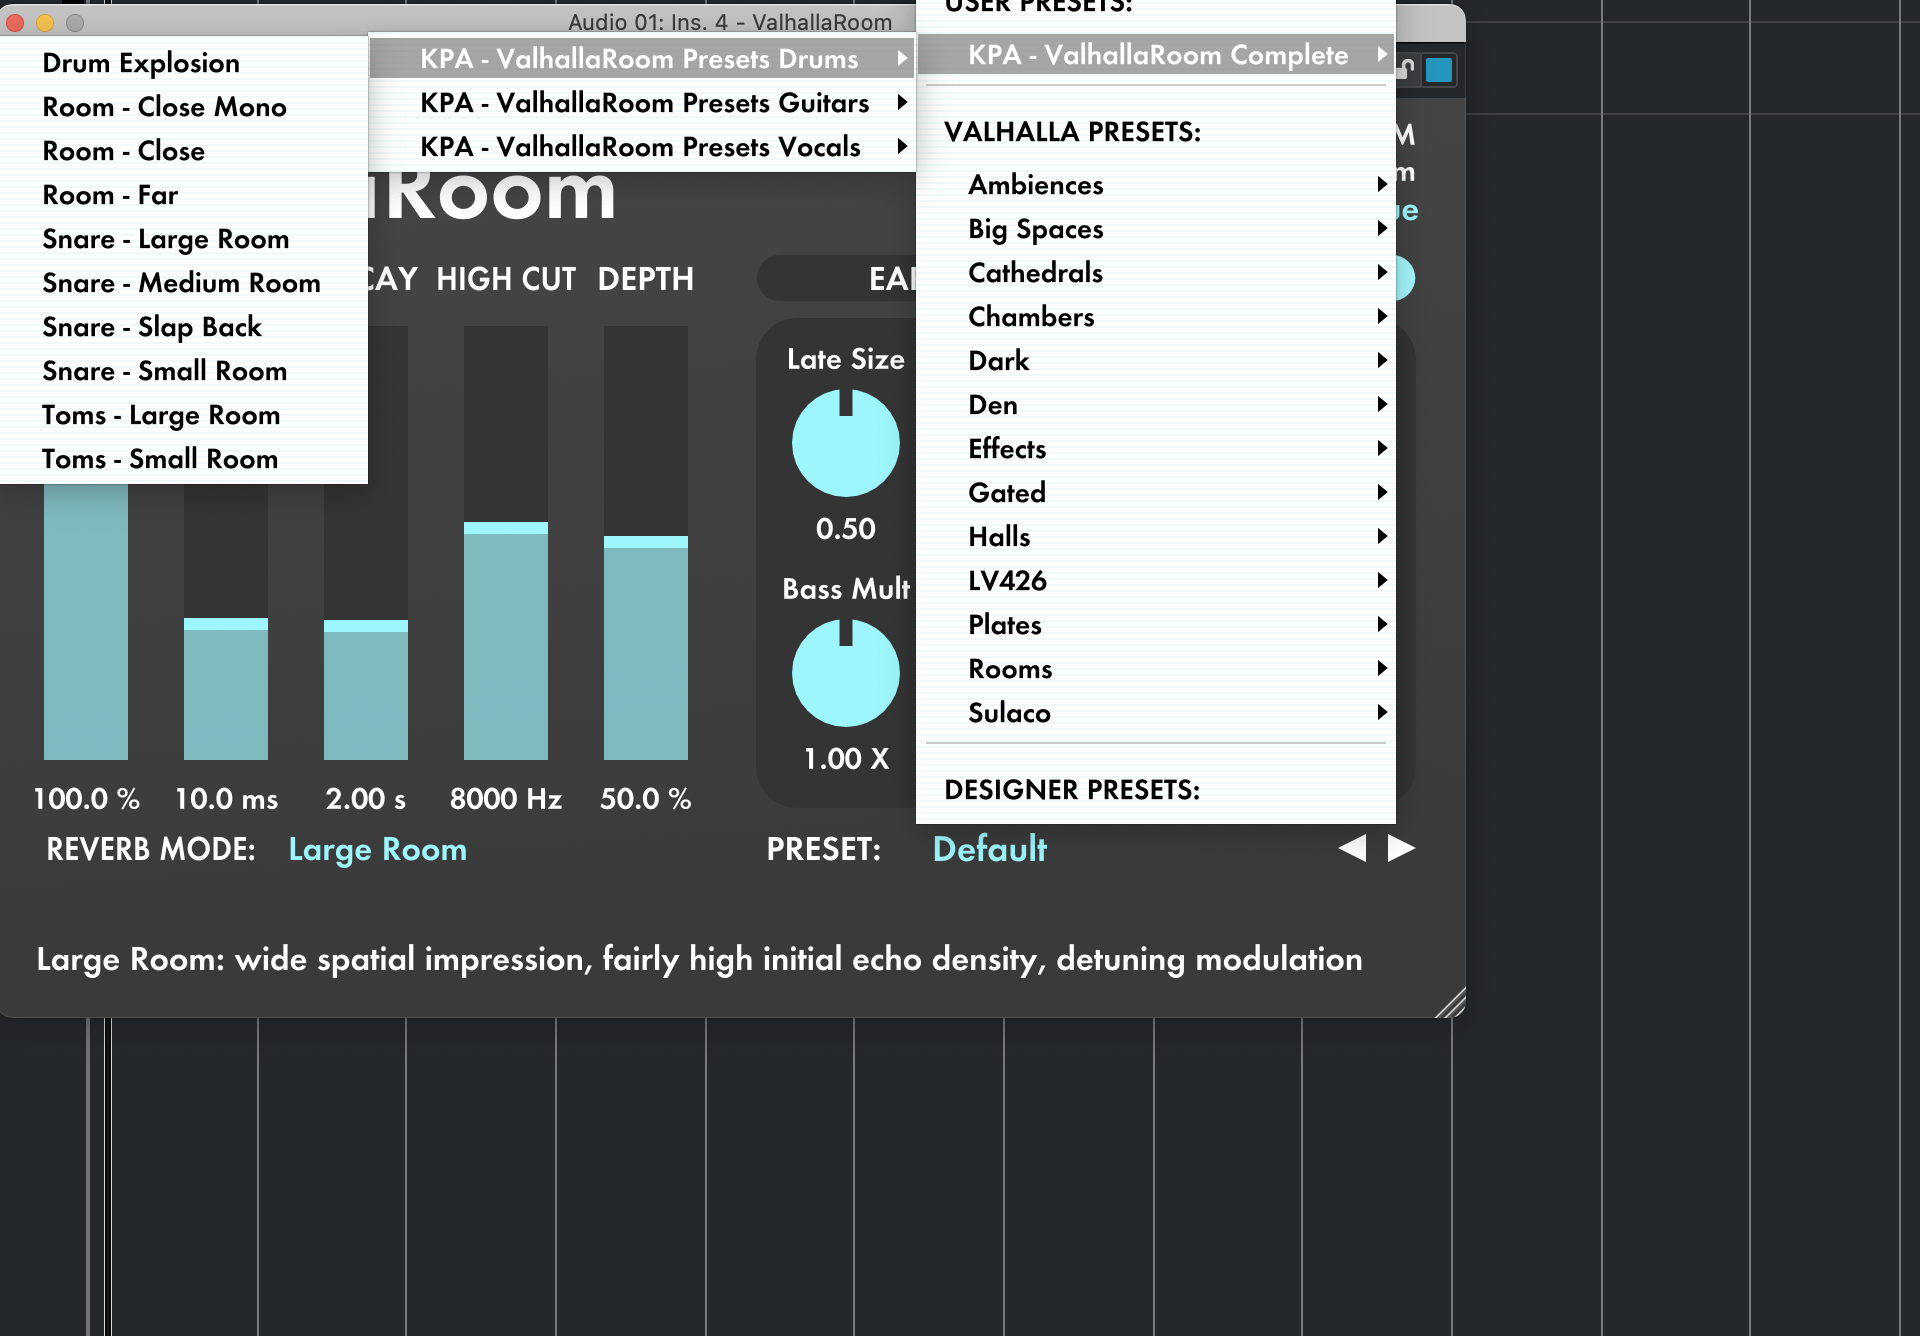Open the Plates preset submenu

pyautogui.click(x=1005, y=625)
